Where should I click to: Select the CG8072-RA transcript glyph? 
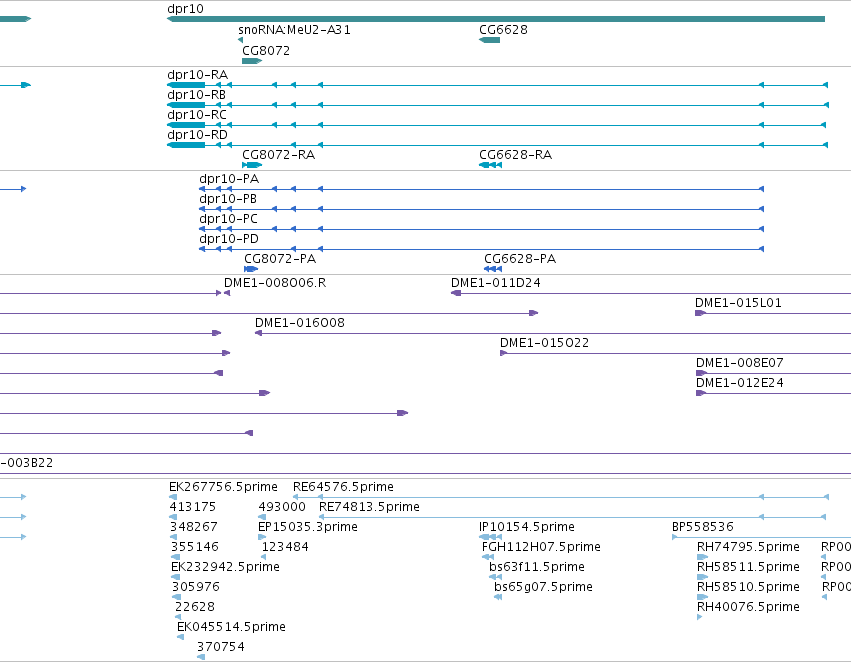pos(252,165)
